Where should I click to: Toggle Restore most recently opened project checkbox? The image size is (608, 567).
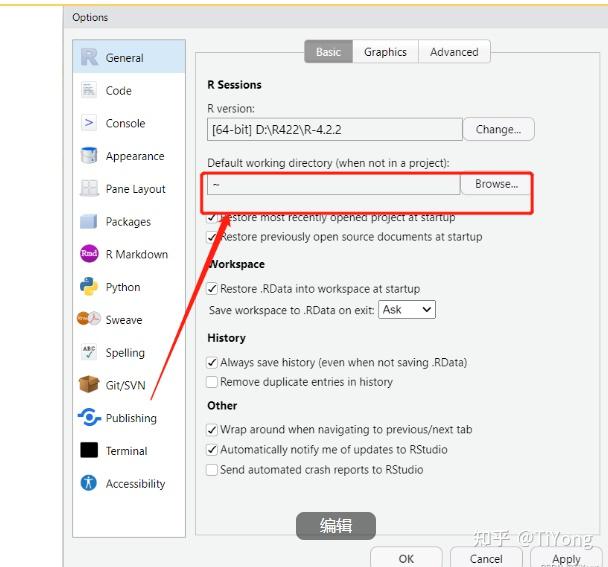[x=212, y=218]
